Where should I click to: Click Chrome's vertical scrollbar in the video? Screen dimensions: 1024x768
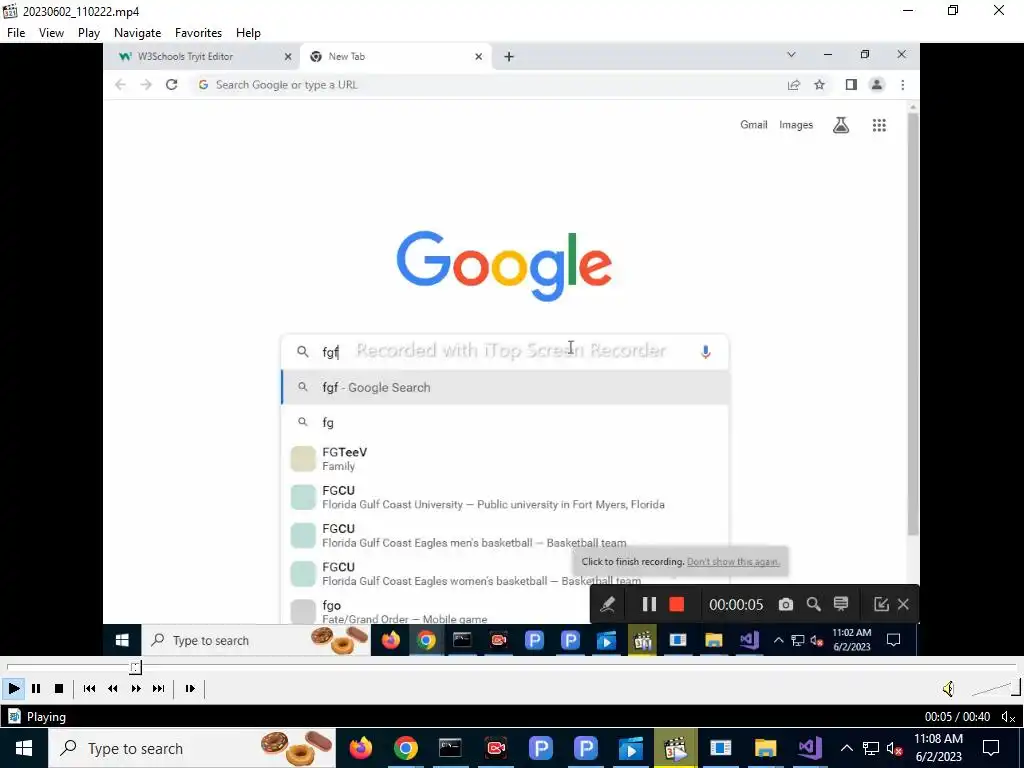pyautogui.click(x=913, y=323)
